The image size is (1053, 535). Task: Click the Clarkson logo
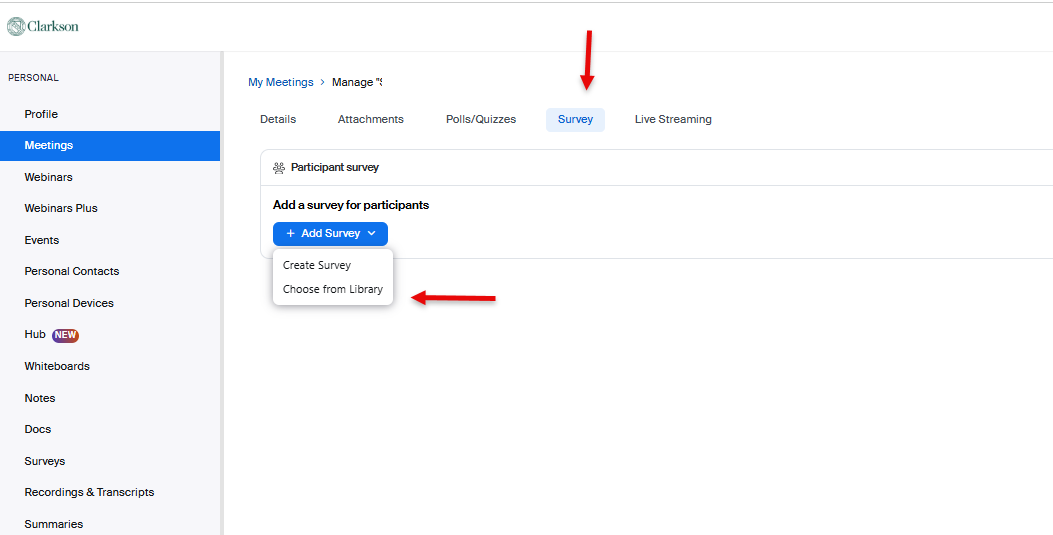coord(43,26)
